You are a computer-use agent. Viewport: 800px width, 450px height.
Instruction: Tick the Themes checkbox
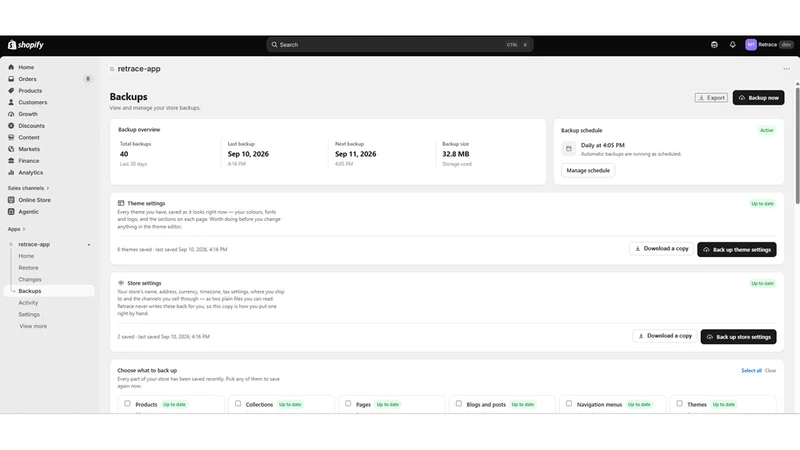(x=679, y=404)
